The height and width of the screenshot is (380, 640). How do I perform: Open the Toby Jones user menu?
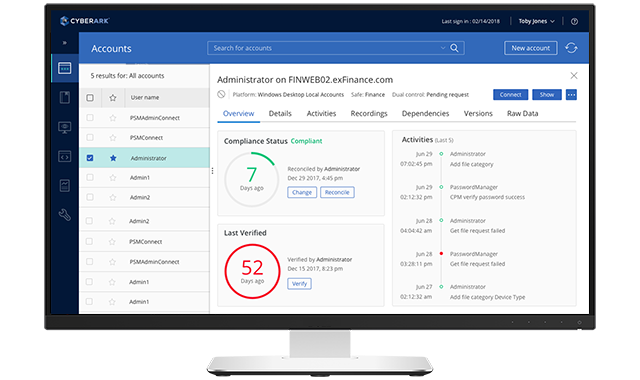[x=536, y=21]
